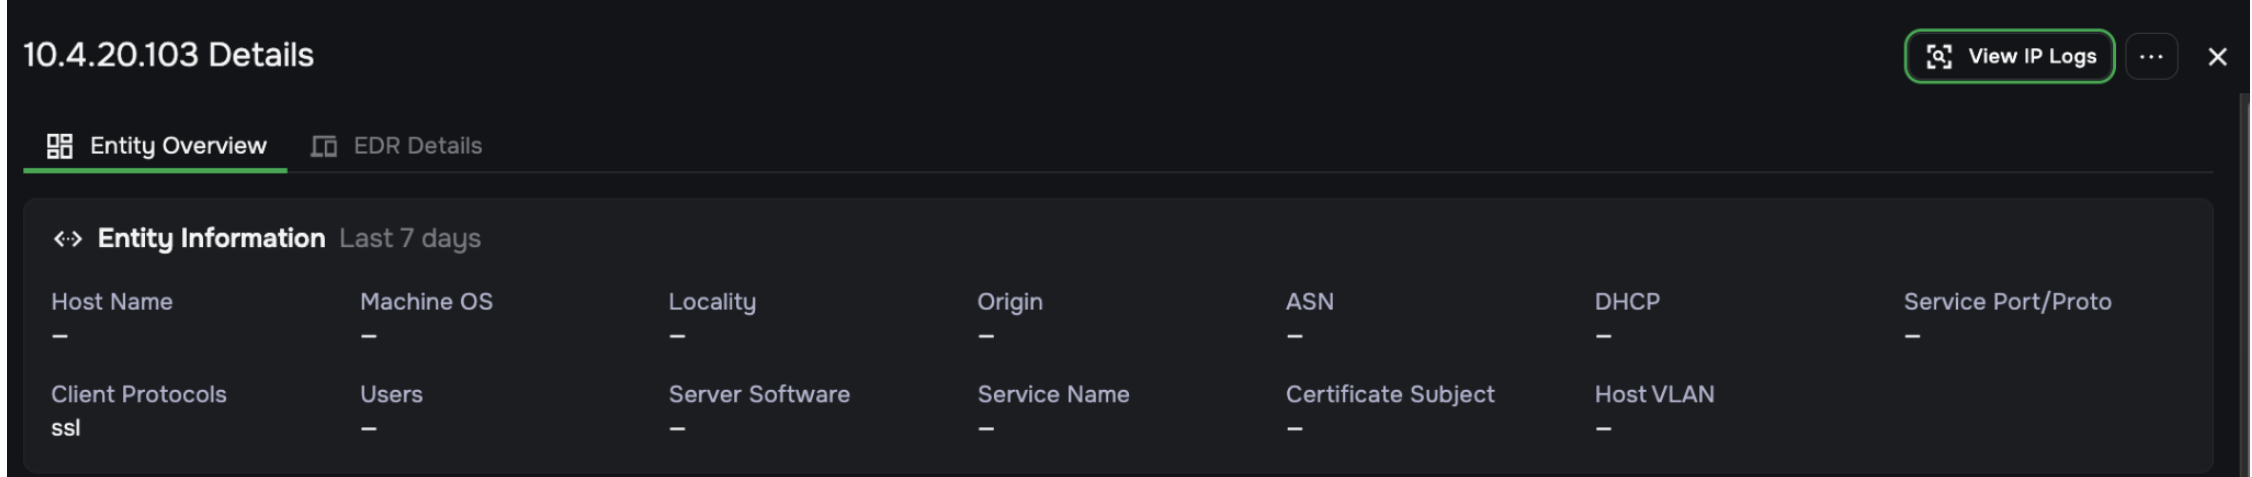Select the Entity Overview tab
This screenshot has width=2252, height=477.
point(156,146)
